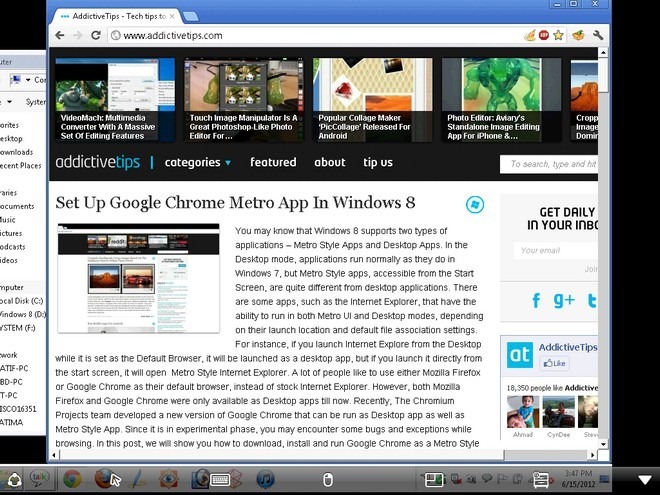Click CynDee's profile photo in the Facebook box
The width and height of the screenshot is (660, 495).
(x=559, y=412)
